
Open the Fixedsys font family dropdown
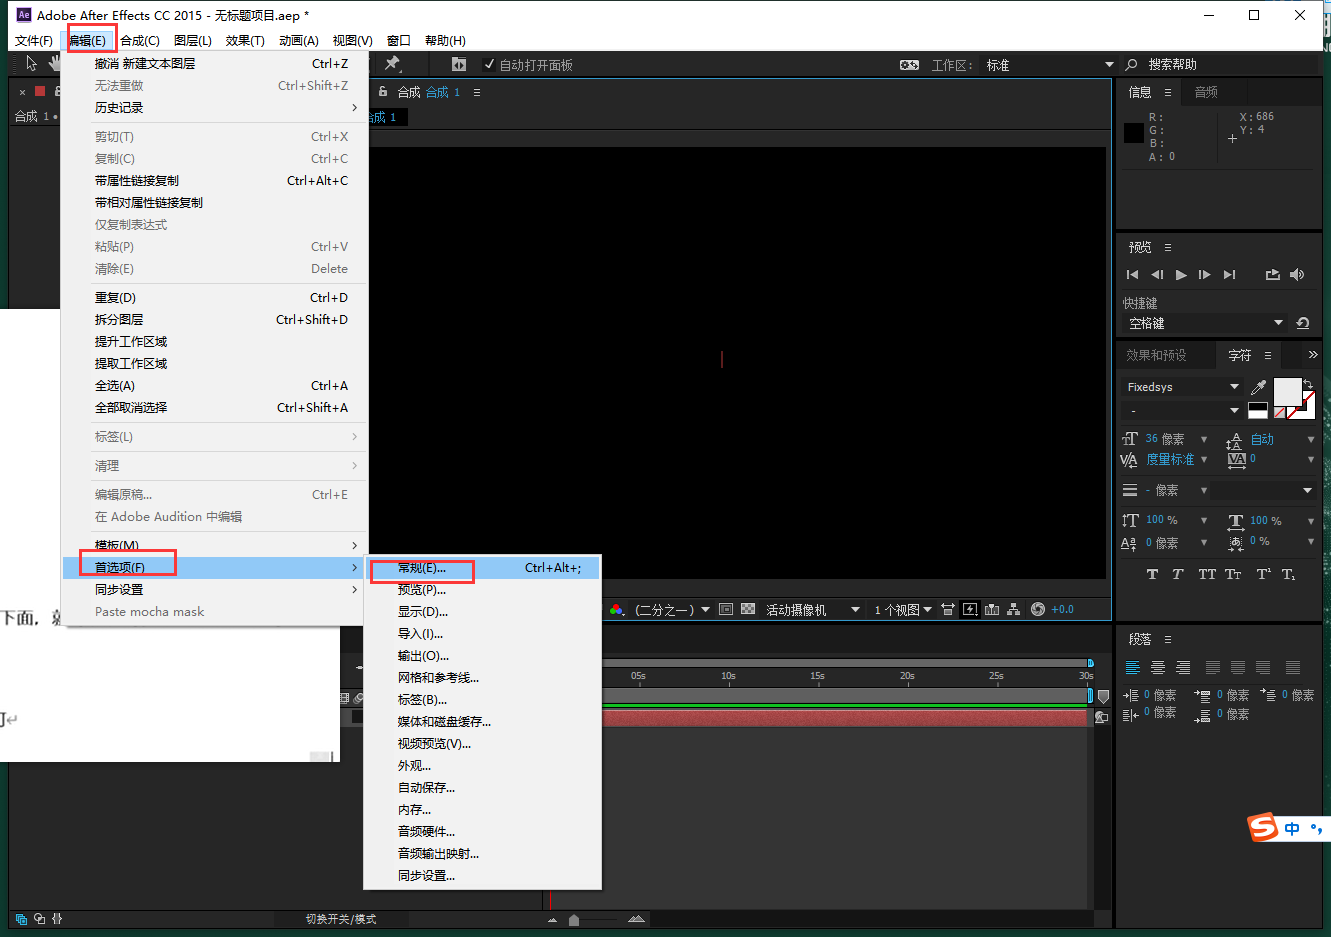point(1181,387)
